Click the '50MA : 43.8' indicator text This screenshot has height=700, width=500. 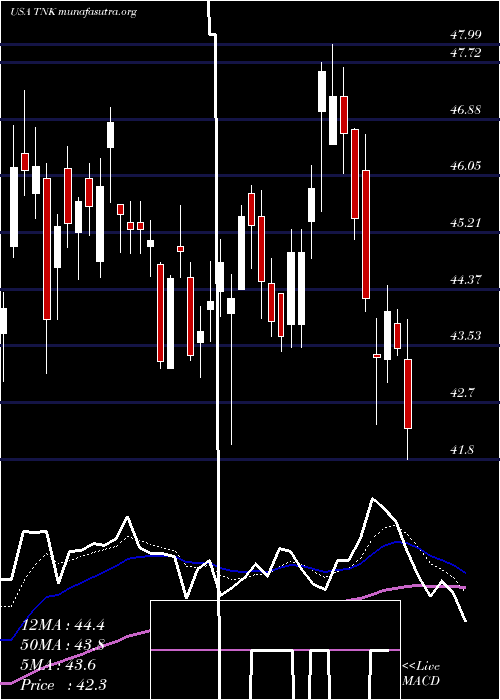[x=62, y=645]
